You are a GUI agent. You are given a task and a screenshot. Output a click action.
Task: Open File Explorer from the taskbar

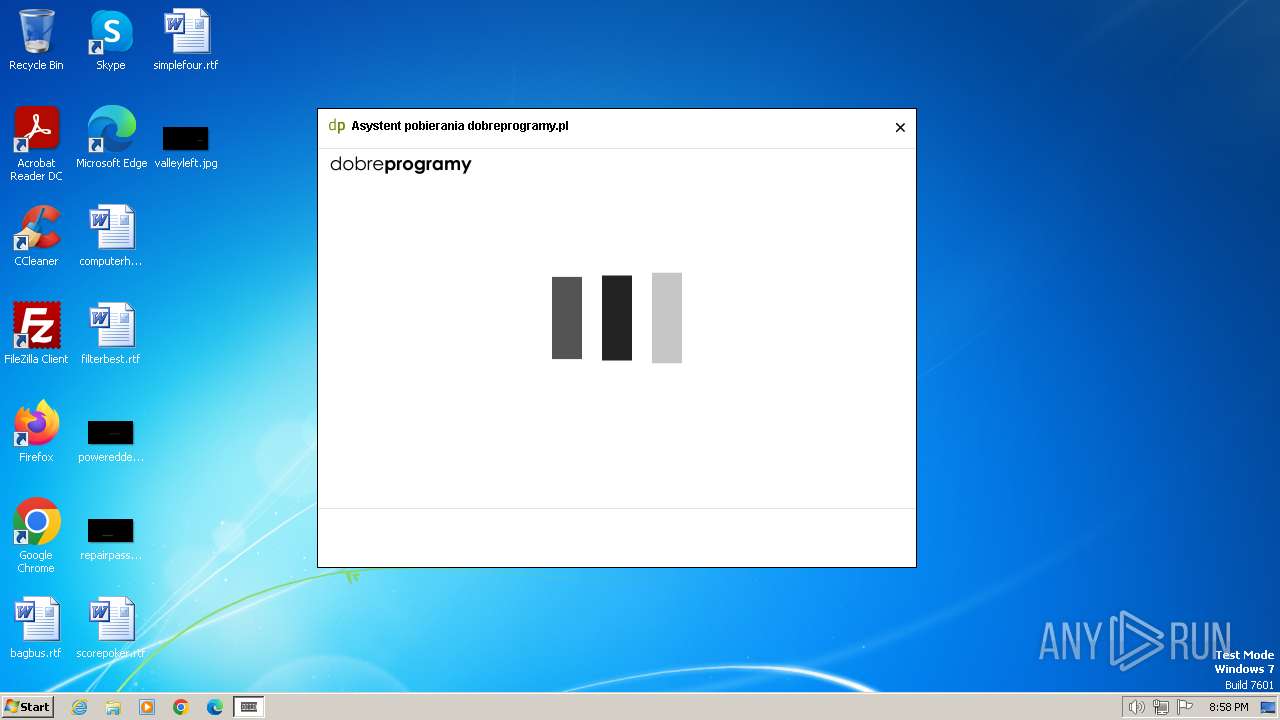[x=113, y=707]
